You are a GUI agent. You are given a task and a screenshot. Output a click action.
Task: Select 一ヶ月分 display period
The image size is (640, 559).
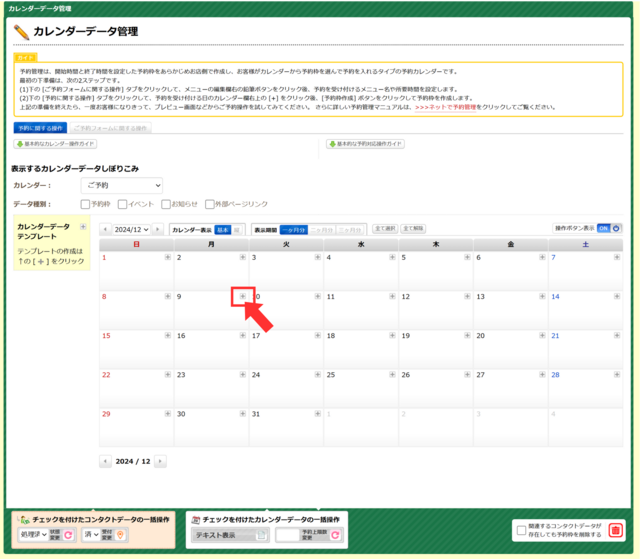293,230
